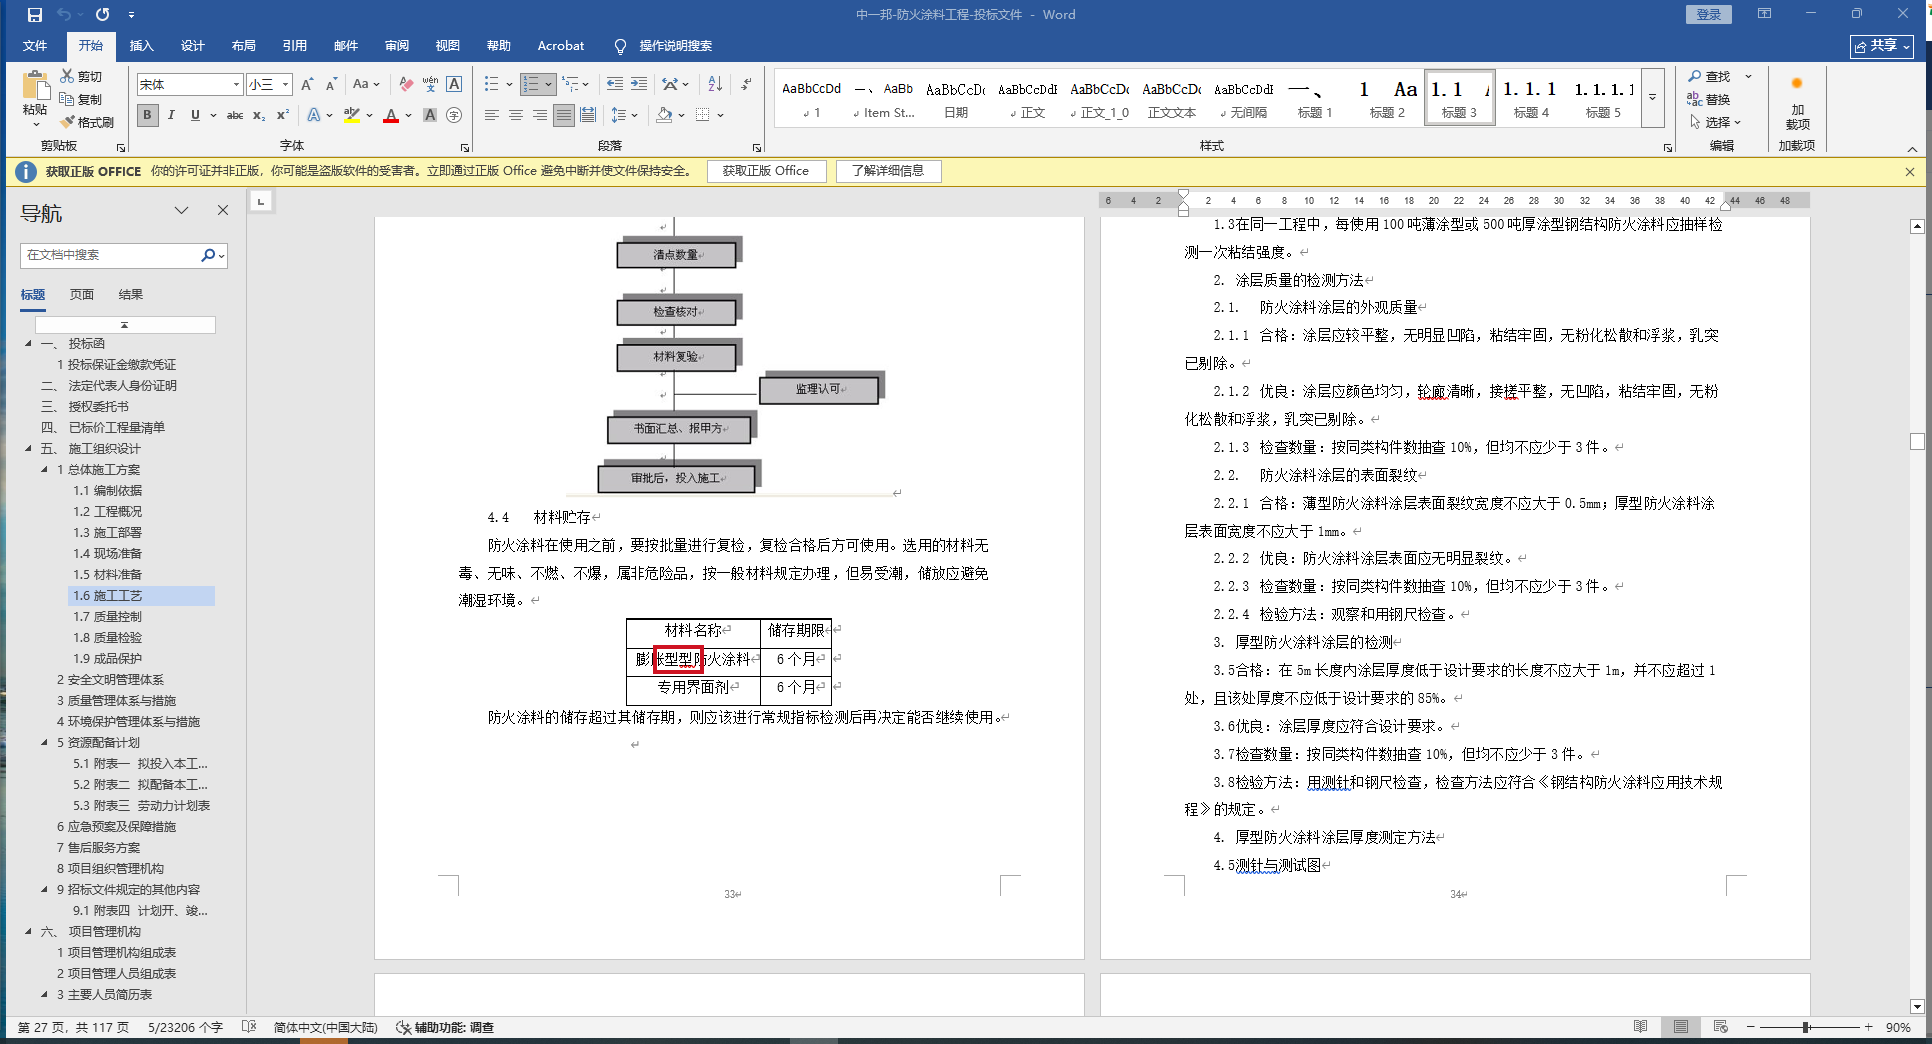Apply distributed alignment to the paragraph

[x=587, y=115]
